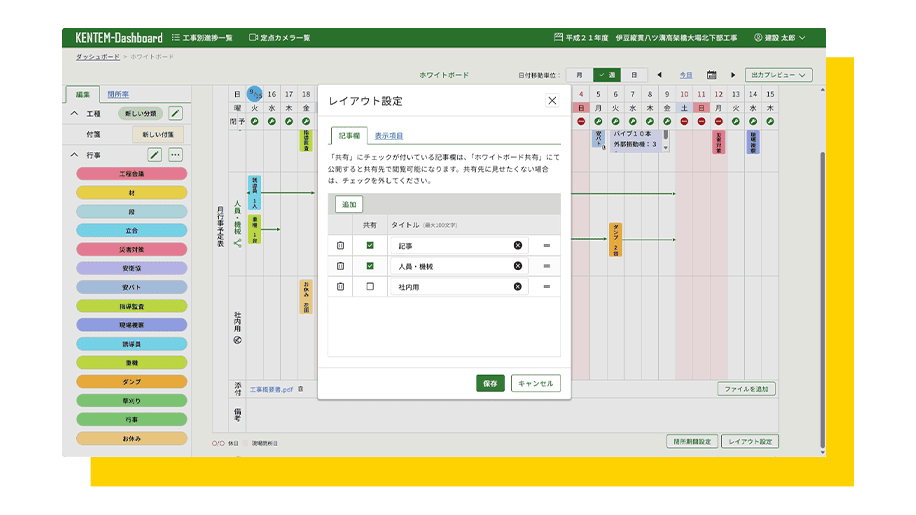916x515 pixels.
Task: Select the 週 date movement unit
Action: pyautogui.click(x=607, y=75)
